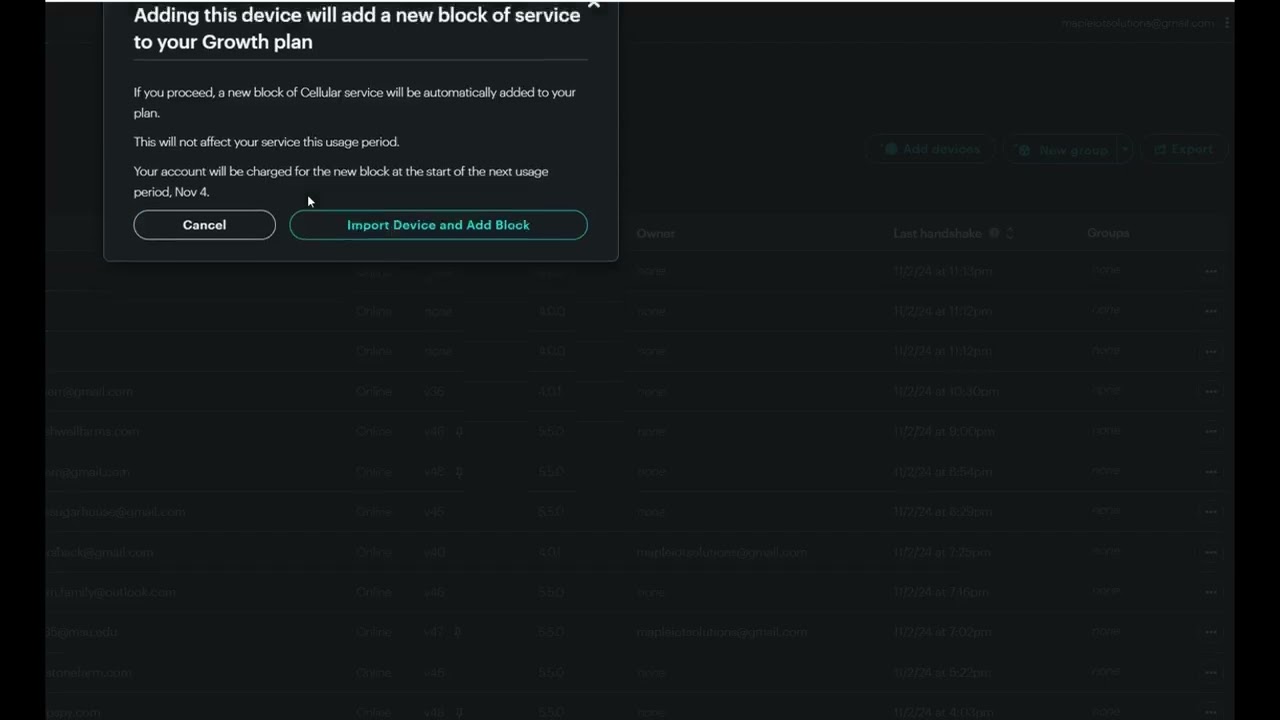The image size is (1280, 720).
Task: Open three-dot menu for 7:02pm row
Action: [1211, 632]
